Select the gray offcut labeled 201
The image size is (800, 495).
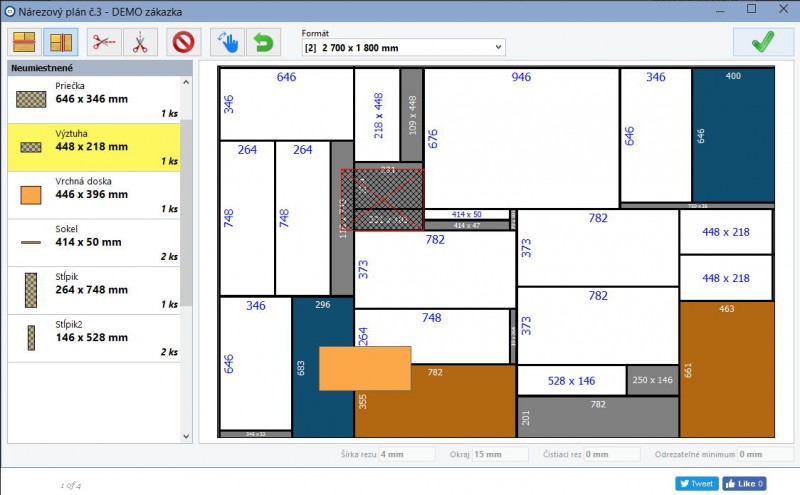tap(598, 417)
